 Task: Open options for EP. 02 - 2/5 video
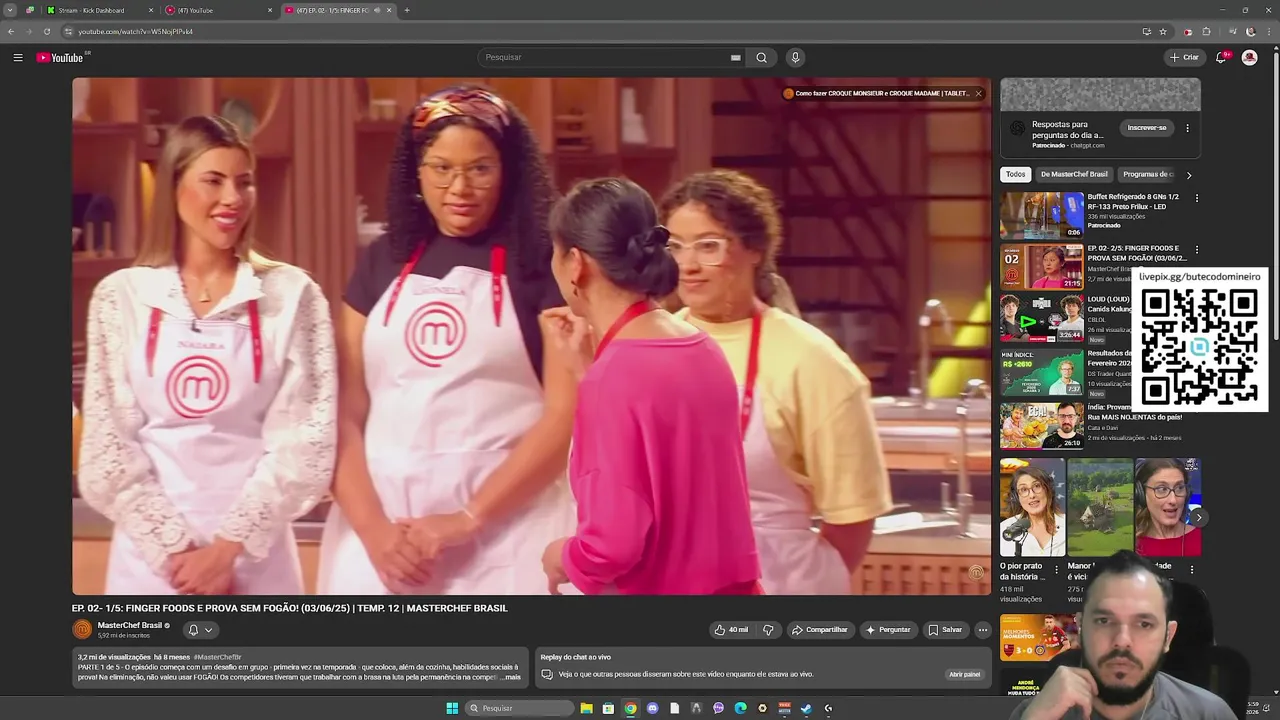(1196, 250)
